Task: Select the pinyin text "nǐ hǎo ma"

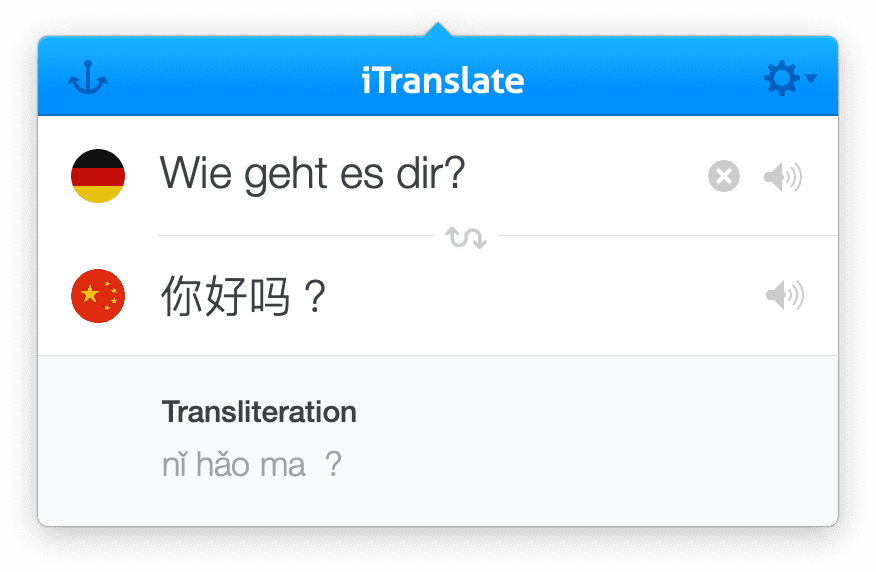Action: (x=234, y=465)
